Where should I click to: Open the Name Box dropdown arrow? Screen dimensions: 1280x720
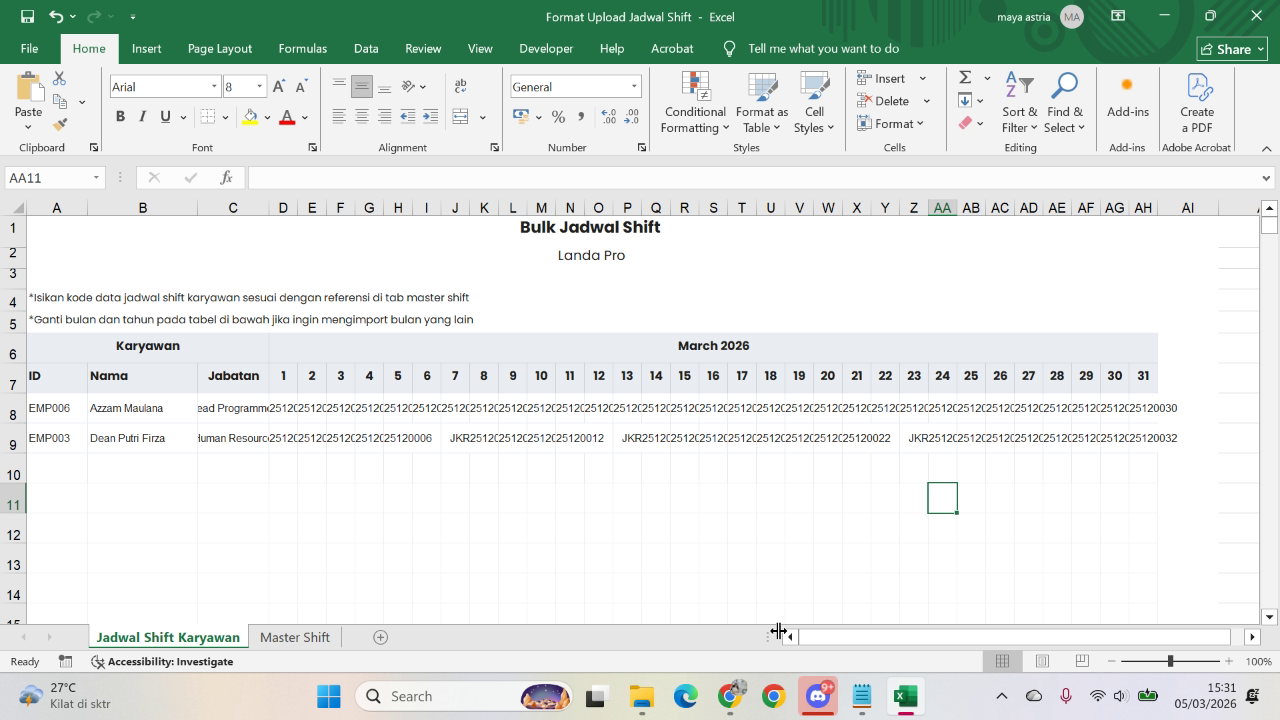click(x=96, y=178)
